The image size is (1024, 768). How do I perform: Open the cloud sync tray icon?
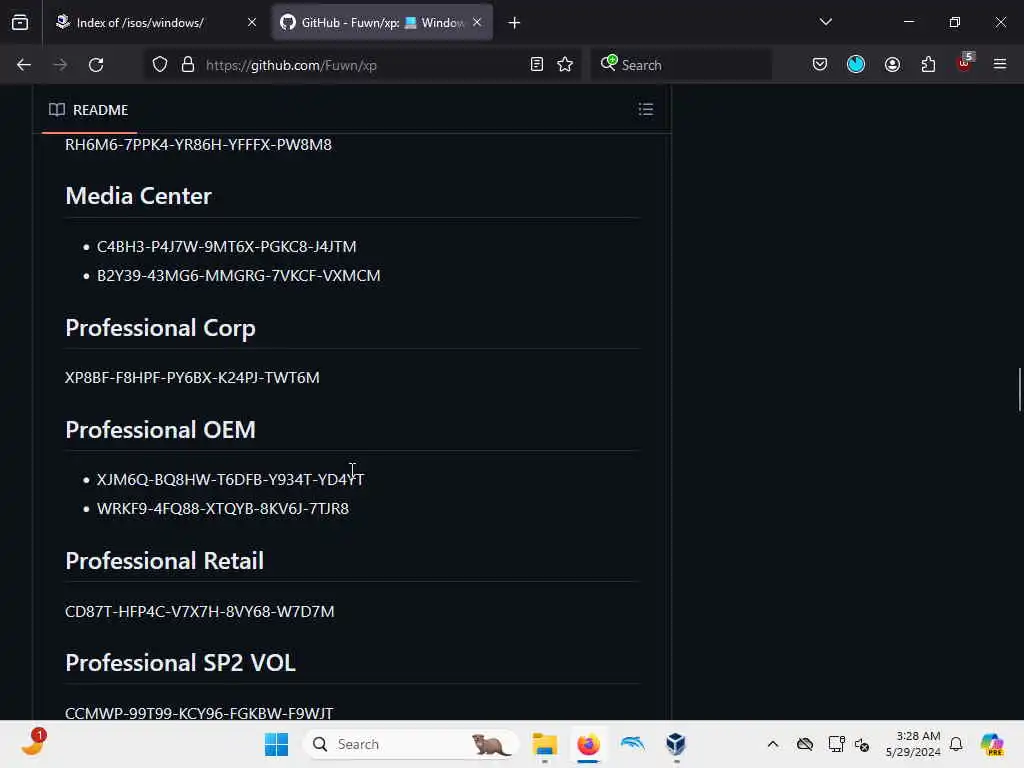(x=805, y=744)
